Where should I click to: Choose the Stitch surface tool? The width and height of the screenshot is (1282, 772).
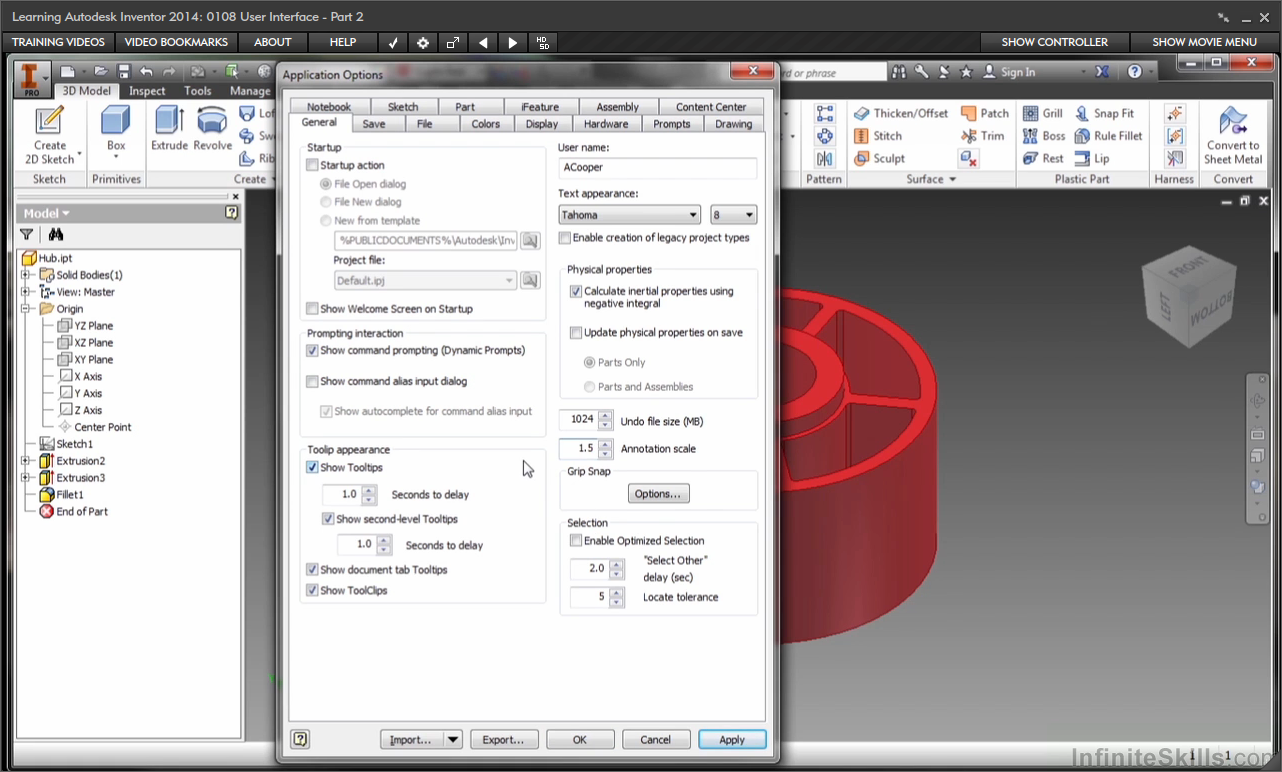click(x=878, y=136)
